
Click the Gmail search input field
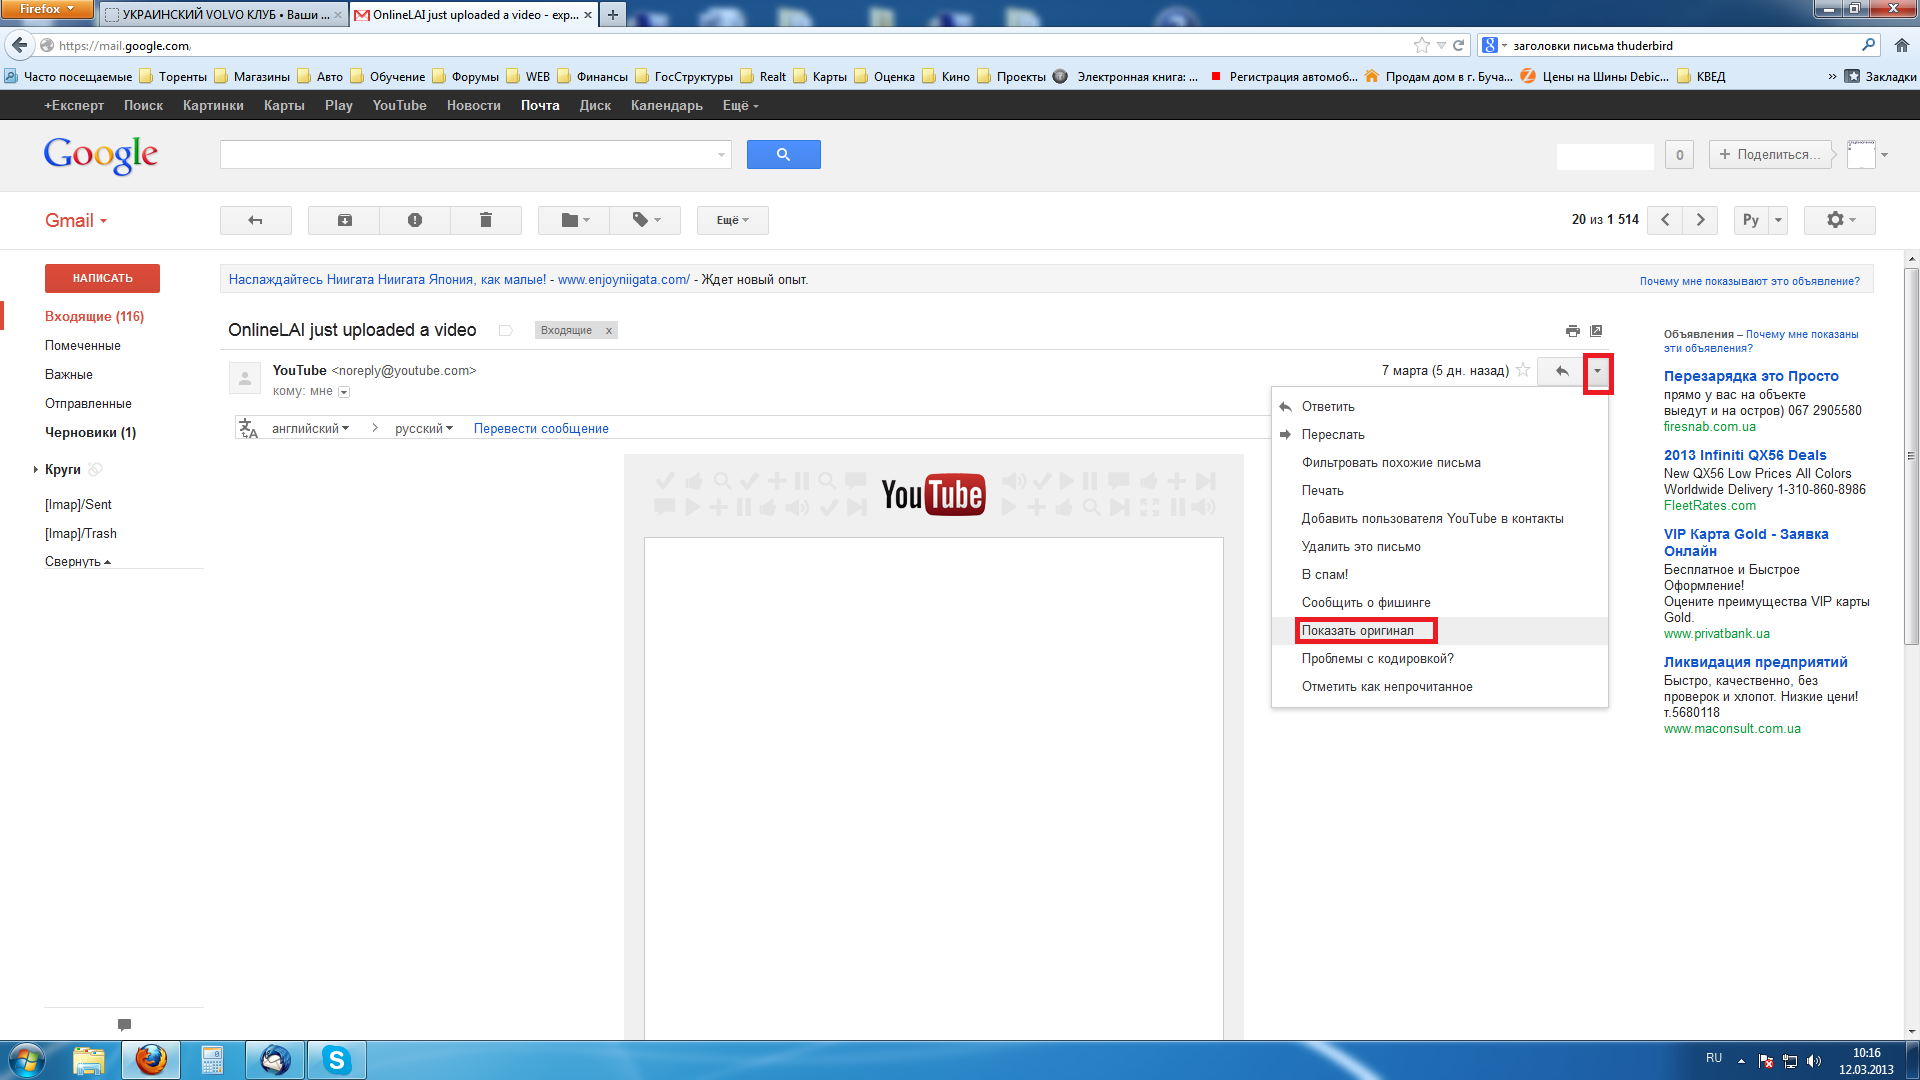coord(468,154)
